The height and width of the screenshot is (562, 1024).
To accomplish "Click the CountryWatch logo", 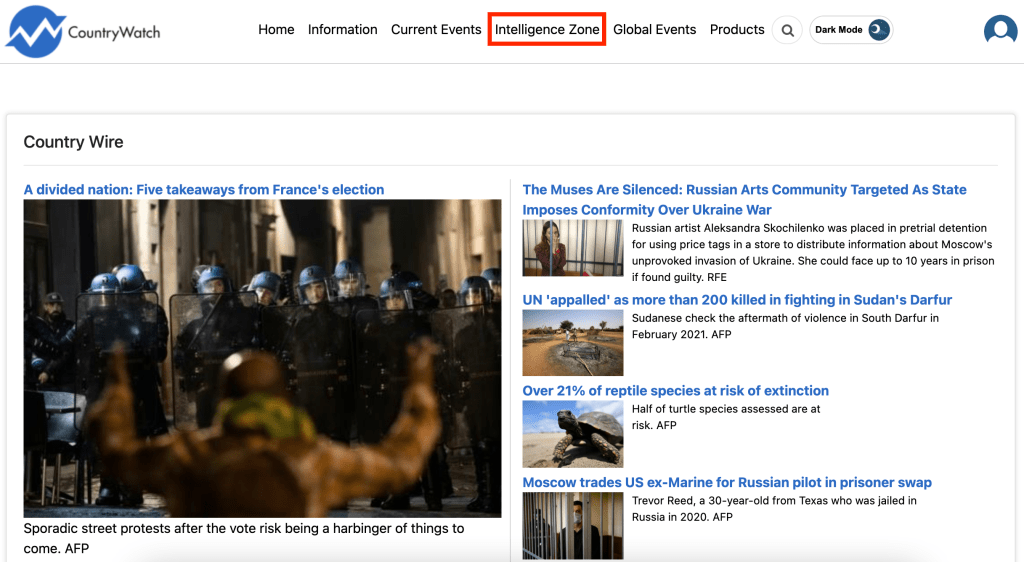I will pyautogui.click(x=83, y=31).
